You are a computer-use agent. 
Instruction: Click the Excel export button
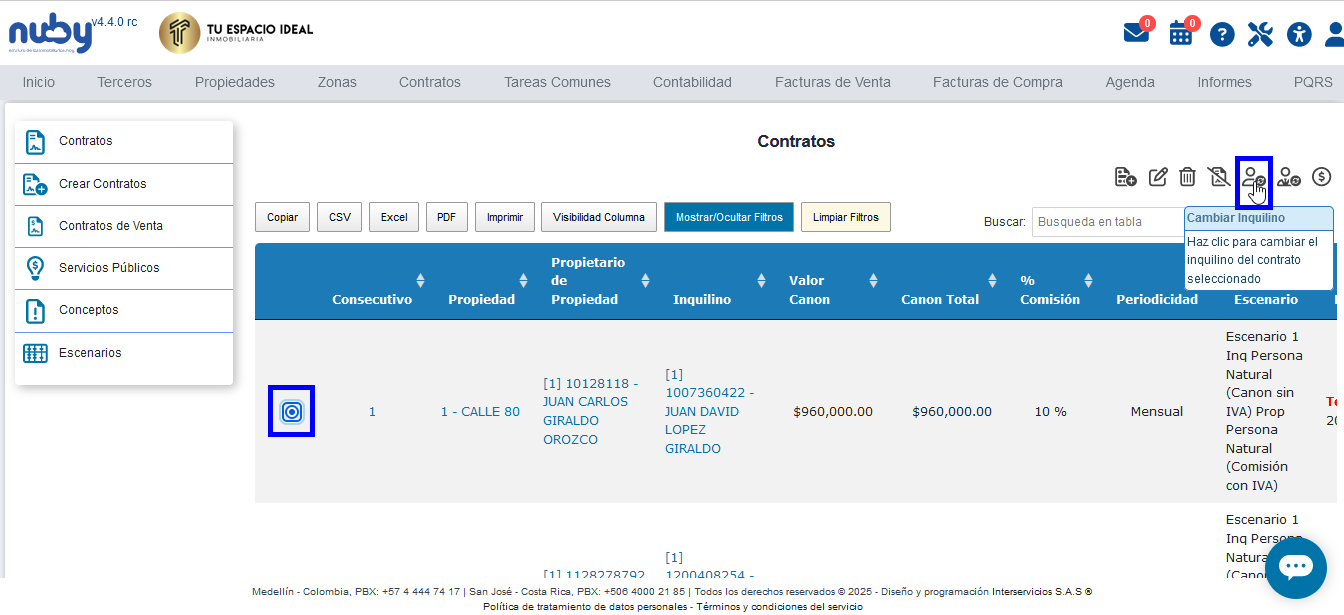[393, 217]
